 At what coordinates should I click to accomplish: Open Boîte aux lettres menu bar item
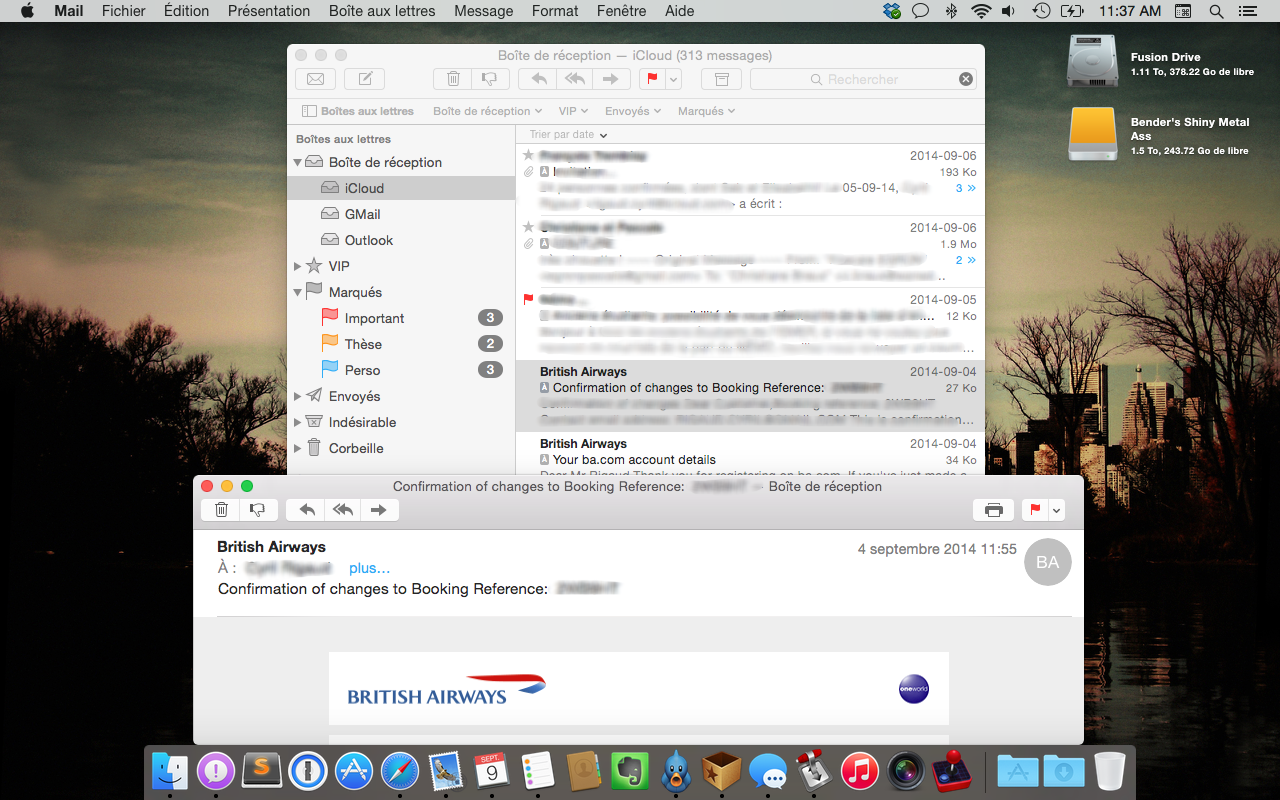(x=382, y=11)
